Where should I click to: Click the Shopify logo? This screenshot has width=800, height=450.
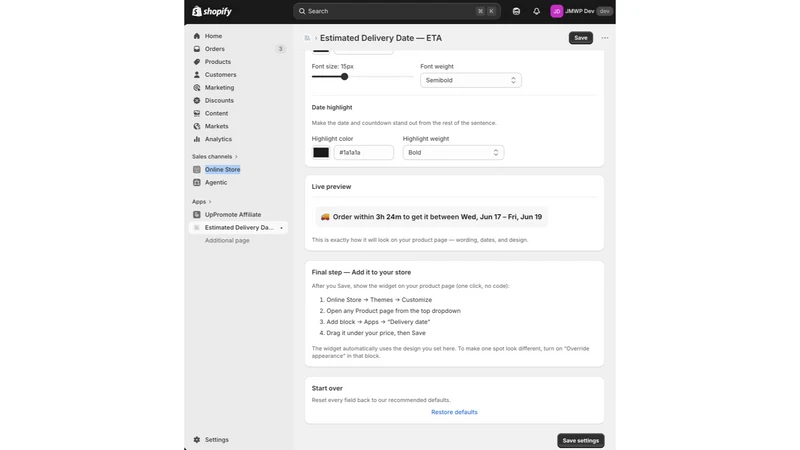tap(212, 11)
